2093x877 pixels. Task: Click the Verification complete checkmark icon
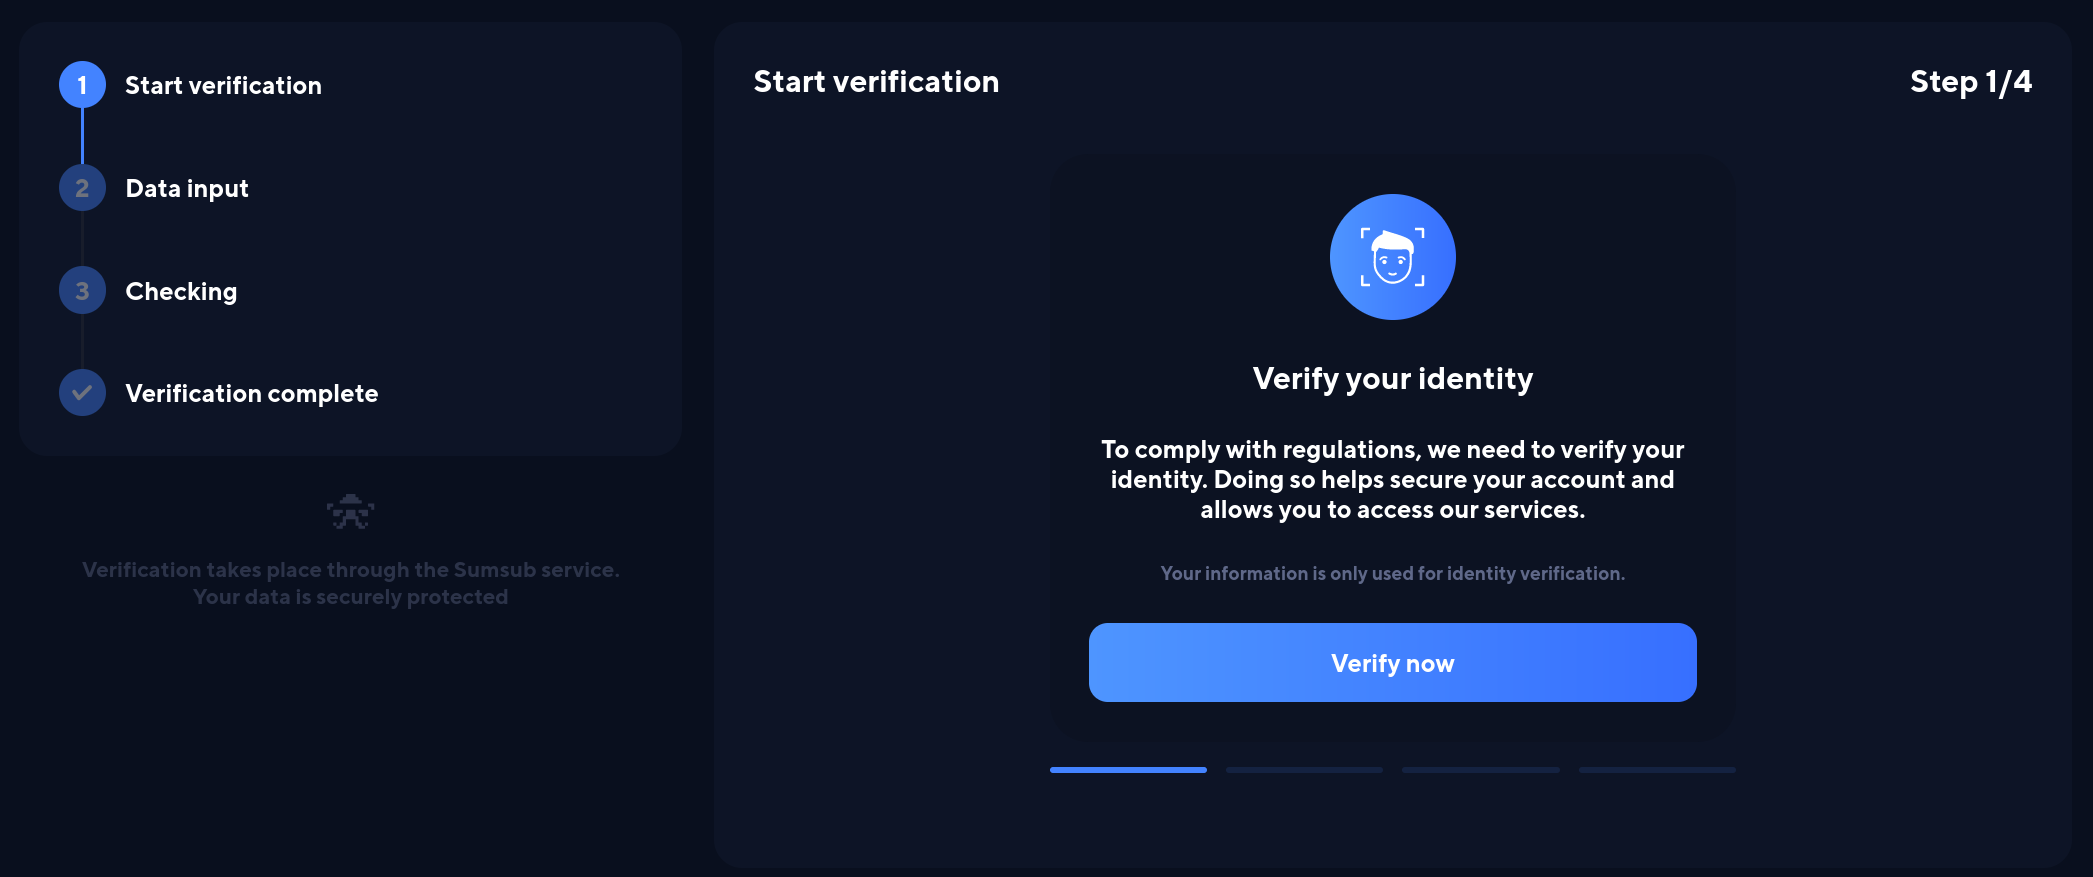(x=82, y=393)
